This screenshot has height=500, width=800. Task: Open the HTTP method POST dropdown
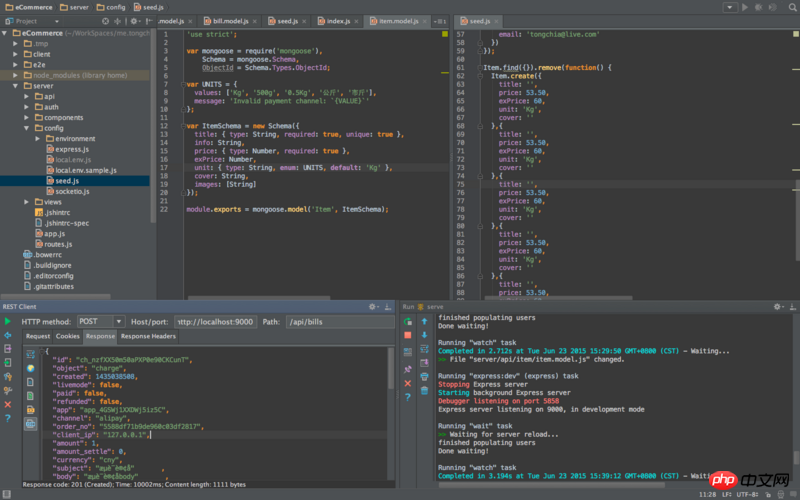[118, 321]
